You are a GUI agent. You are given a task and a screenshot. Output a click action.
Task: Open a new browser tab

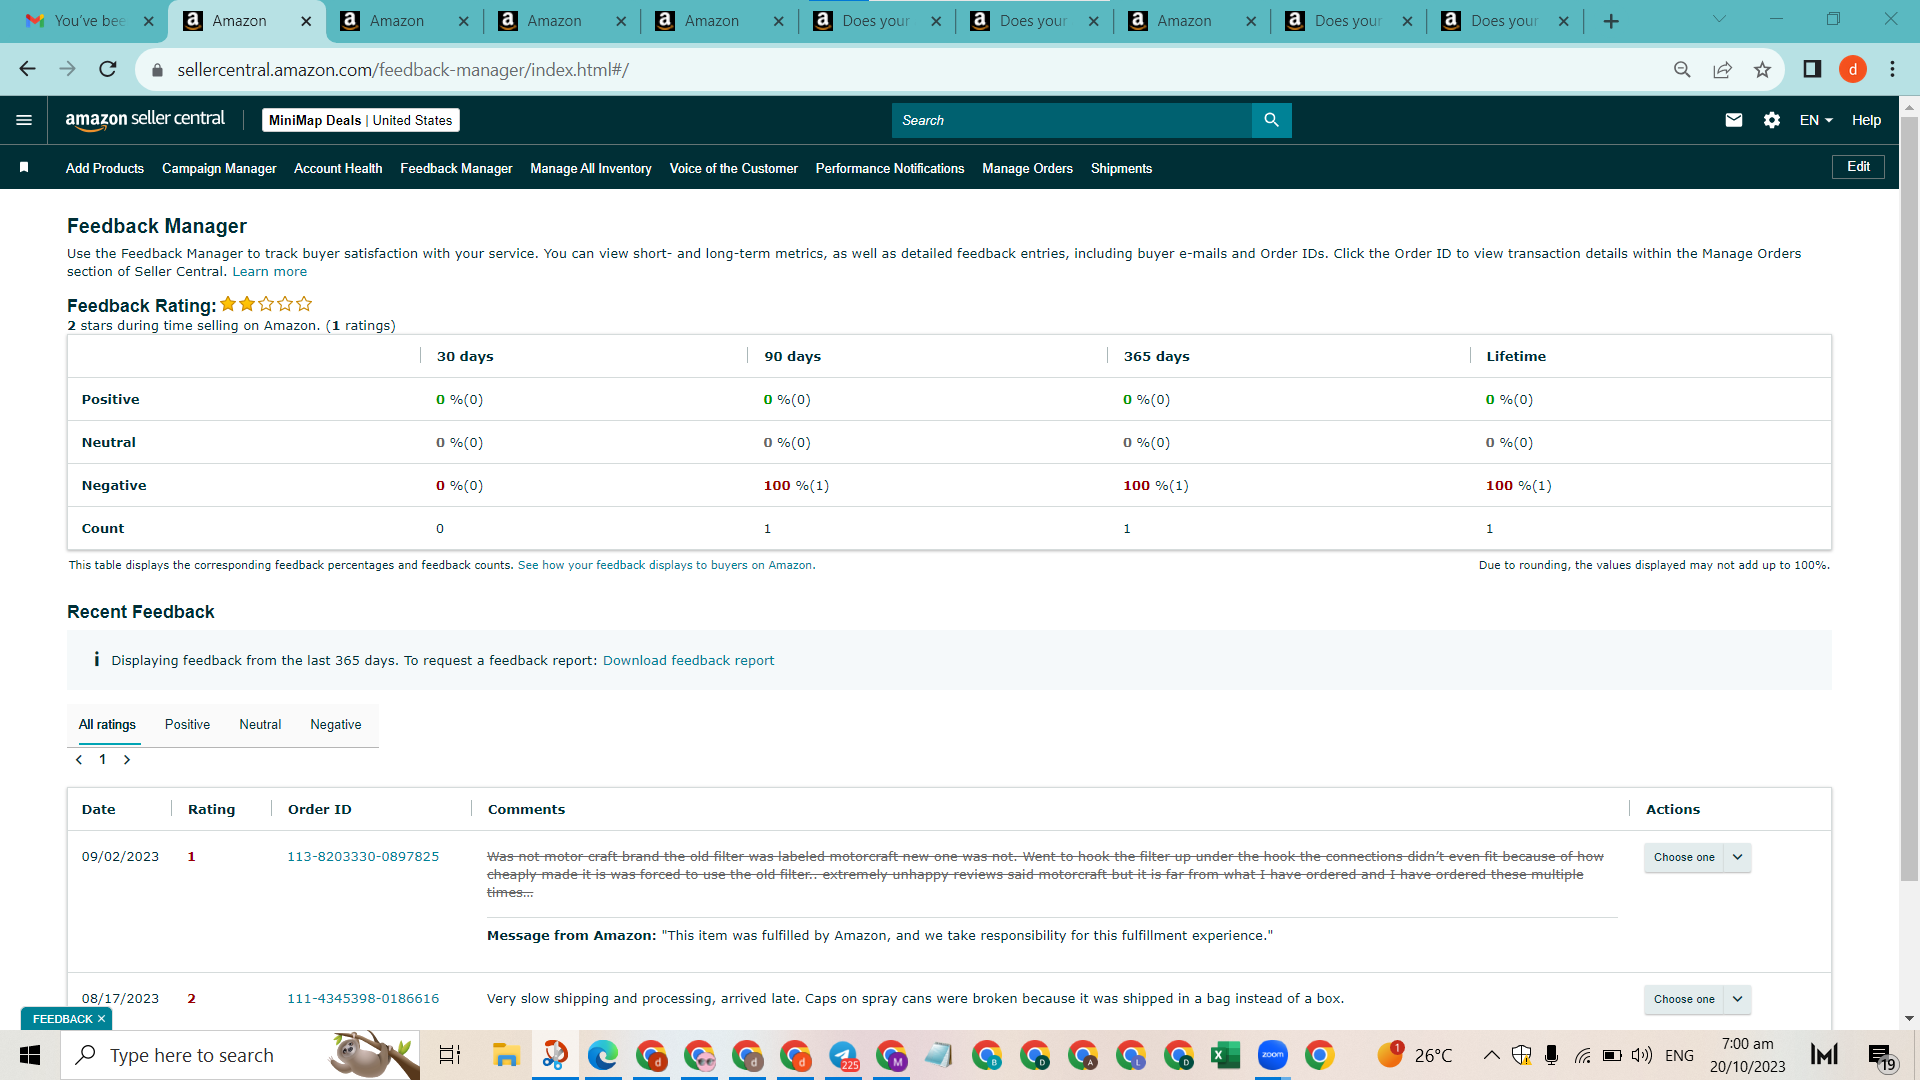pos(1611,21)
